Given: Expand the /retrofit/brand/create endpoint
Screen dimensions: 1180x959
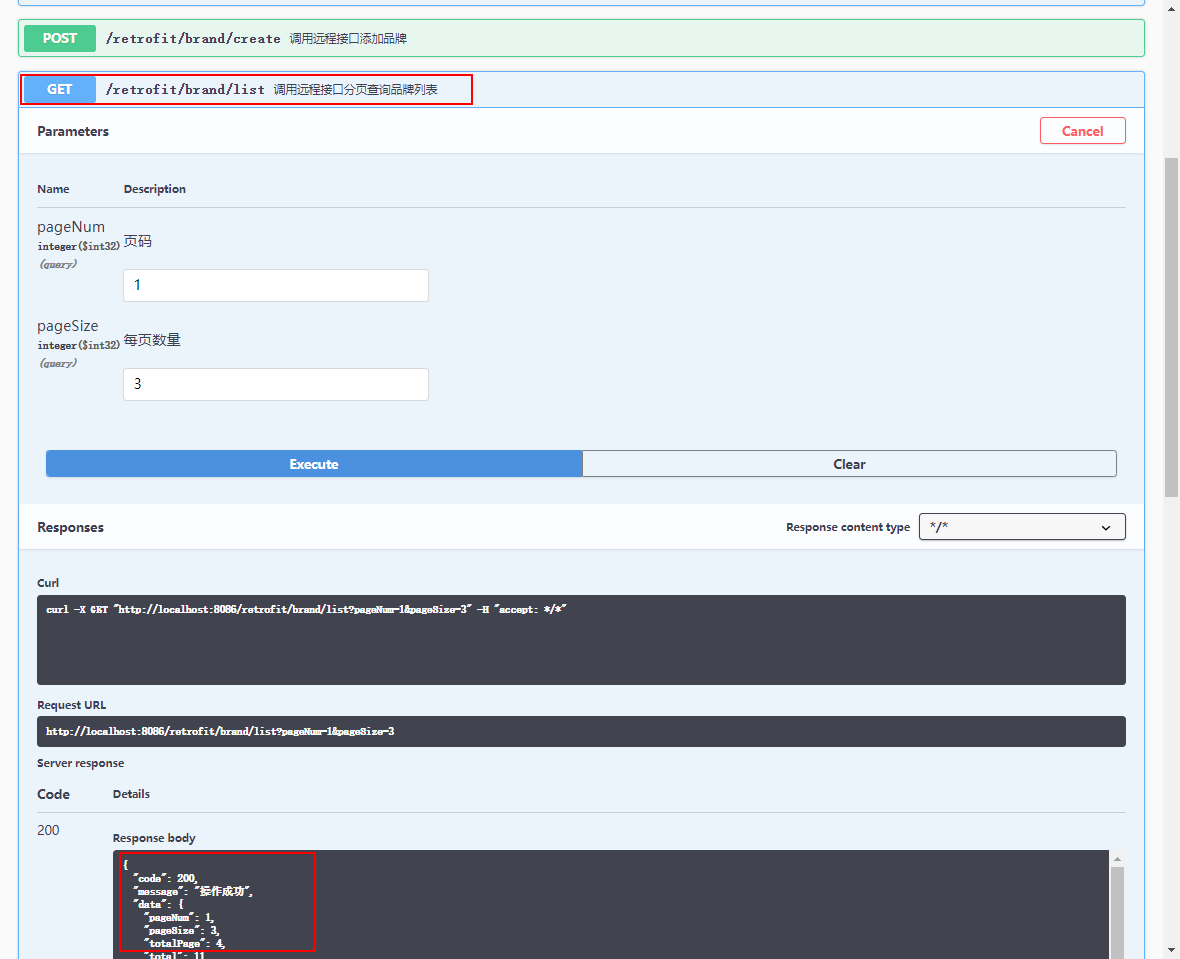Looking at the screenshot, I should pos(581,38).
